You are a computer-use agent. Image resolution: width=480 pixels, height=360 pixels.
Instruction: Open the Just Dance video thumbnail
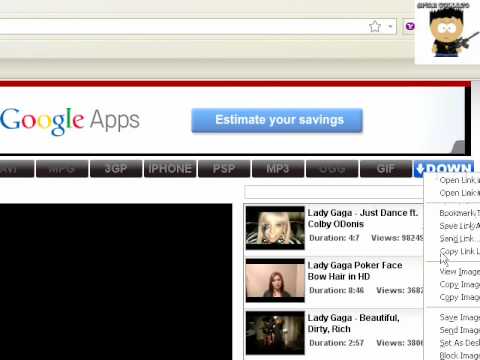pyautogui.click(x=275, y=228)
